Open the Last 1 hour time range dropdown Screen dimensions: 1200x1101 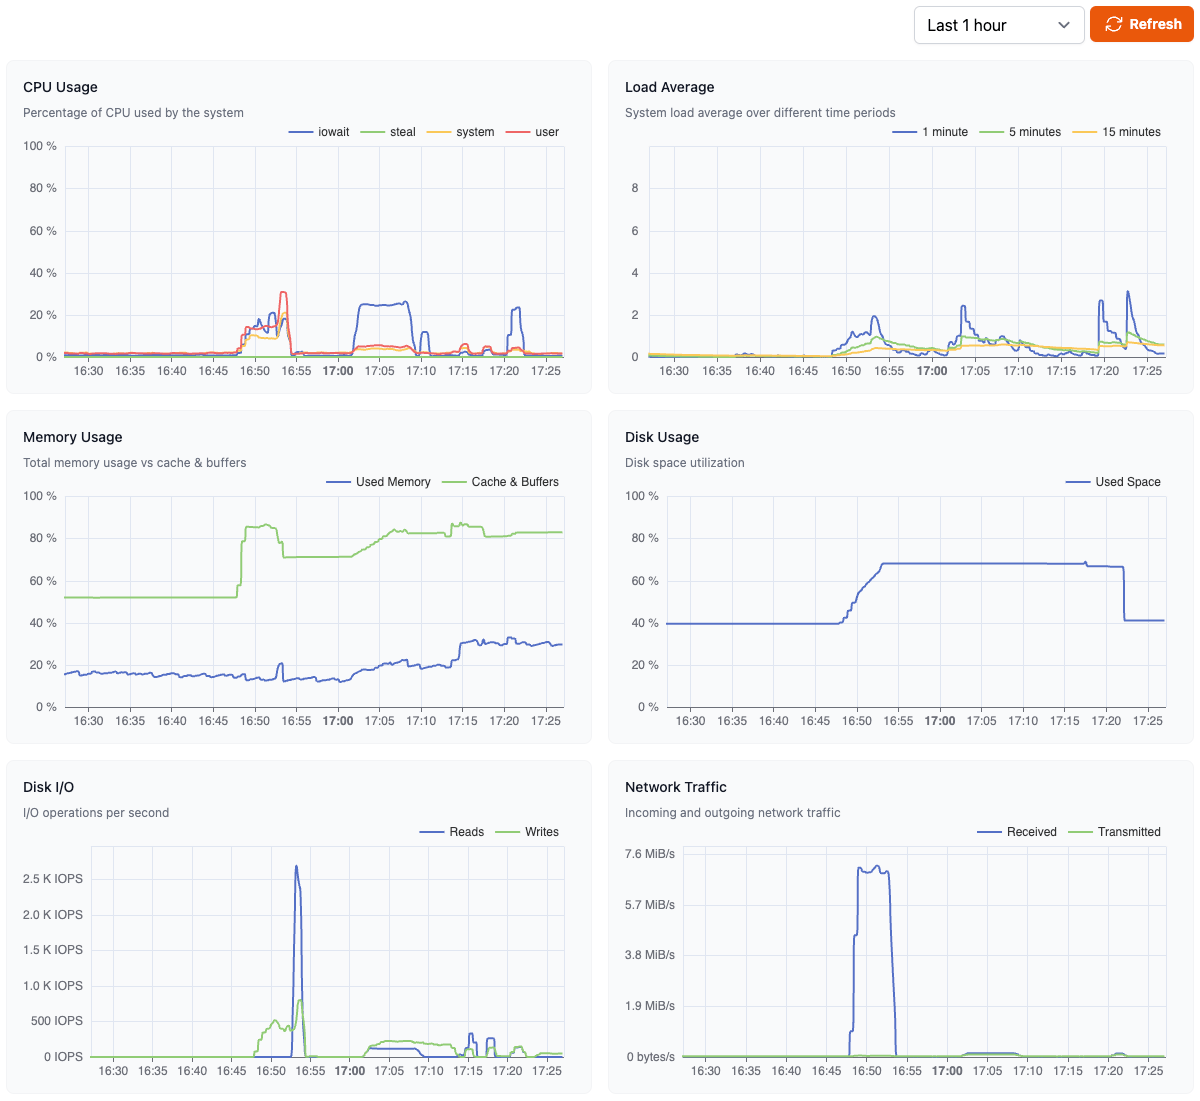[x=999, y=25]
